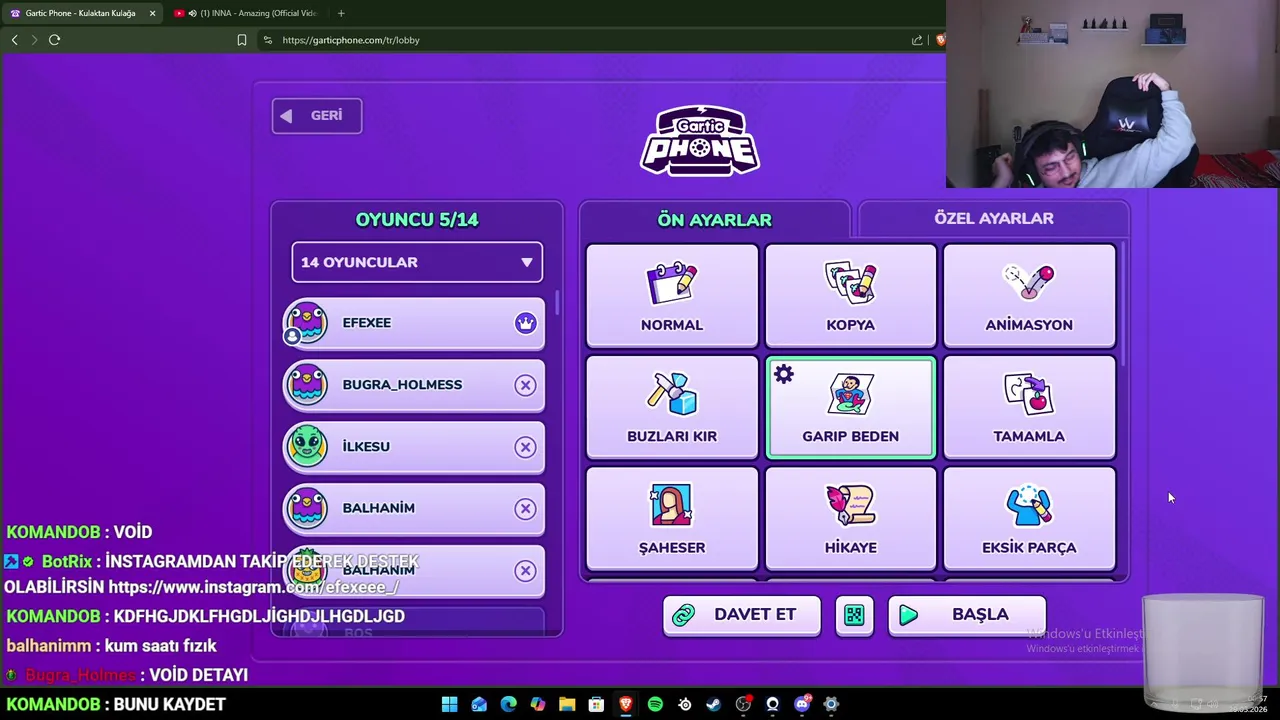Screen dimensions: 1280x720
Task: Click player name BUGRA_HOLMESS
Action: (x=402, y=385)
